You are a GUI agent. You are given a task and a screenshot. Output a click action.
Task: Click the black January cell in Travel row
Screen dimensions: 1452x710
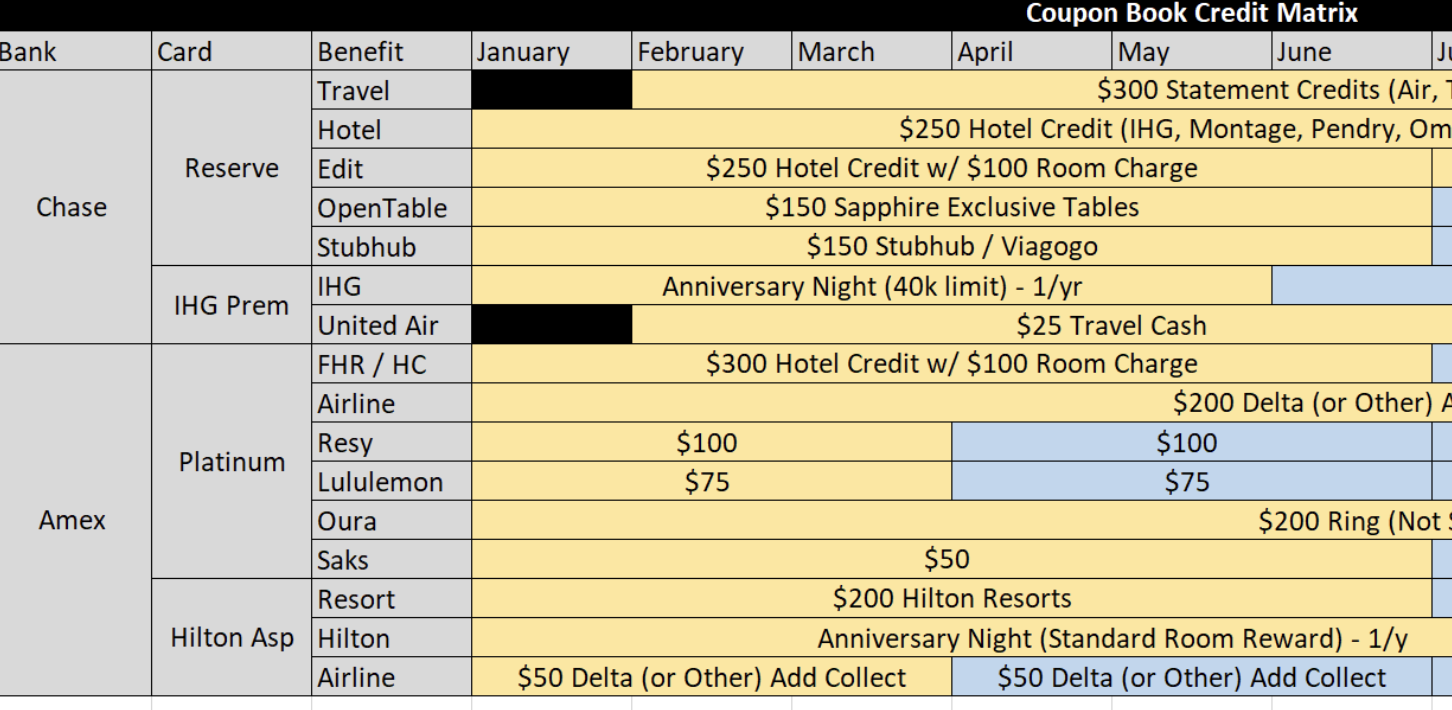point(552,90)
